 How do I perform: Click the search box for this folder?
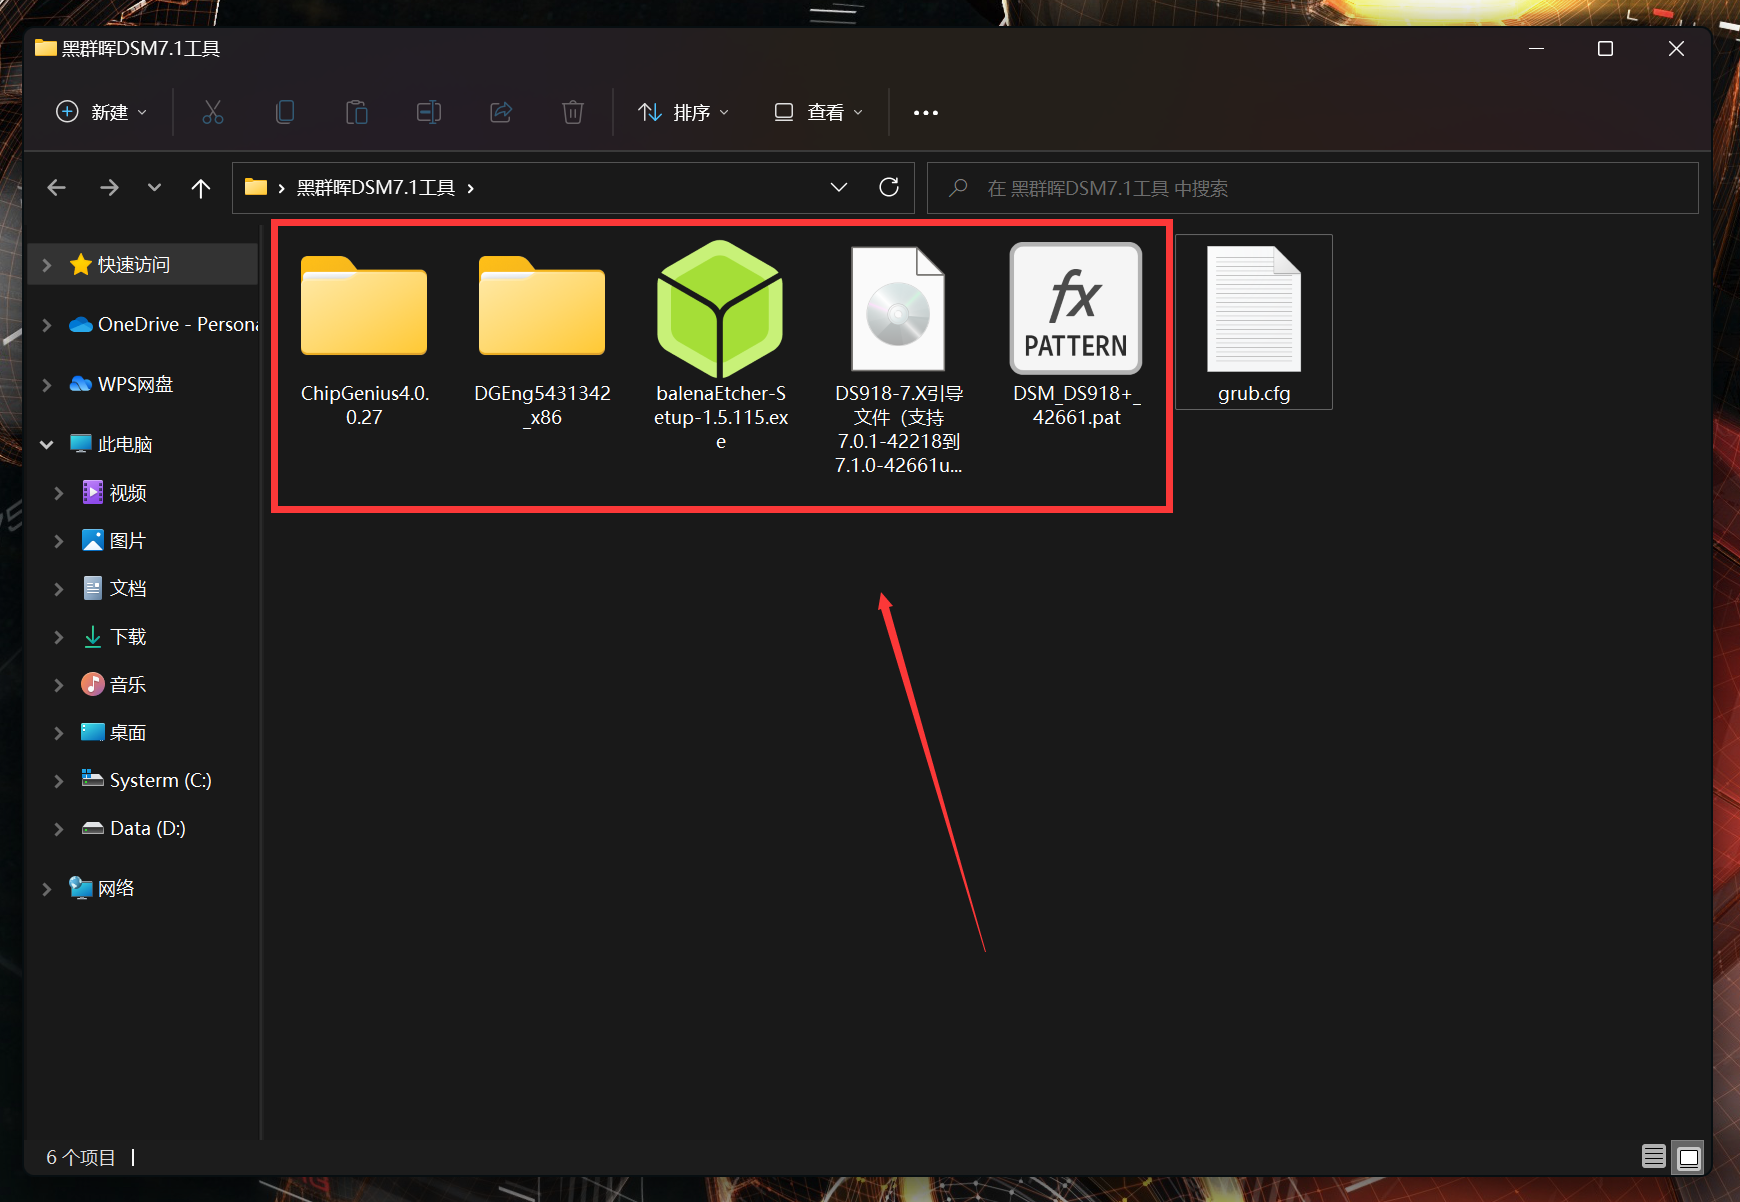pos(1312,188)
